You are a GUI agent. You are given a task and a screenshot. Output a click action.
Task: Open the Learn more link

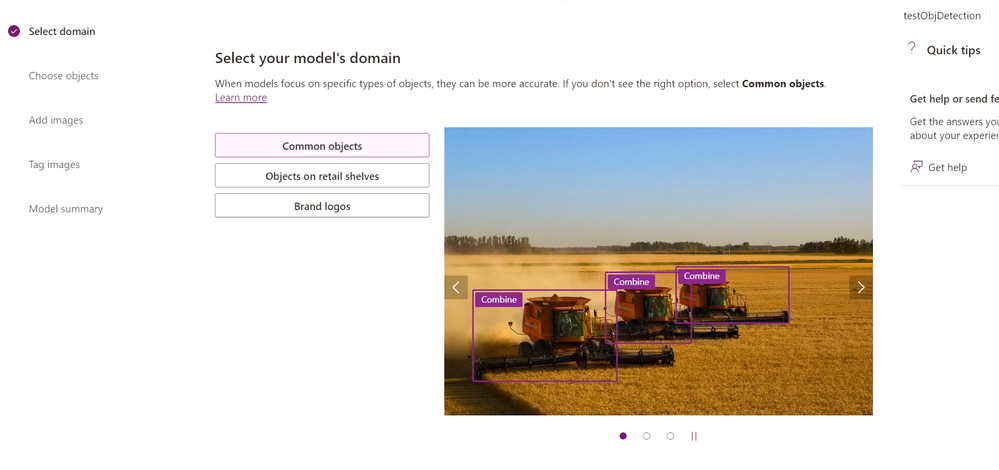(x=241, y=97)
